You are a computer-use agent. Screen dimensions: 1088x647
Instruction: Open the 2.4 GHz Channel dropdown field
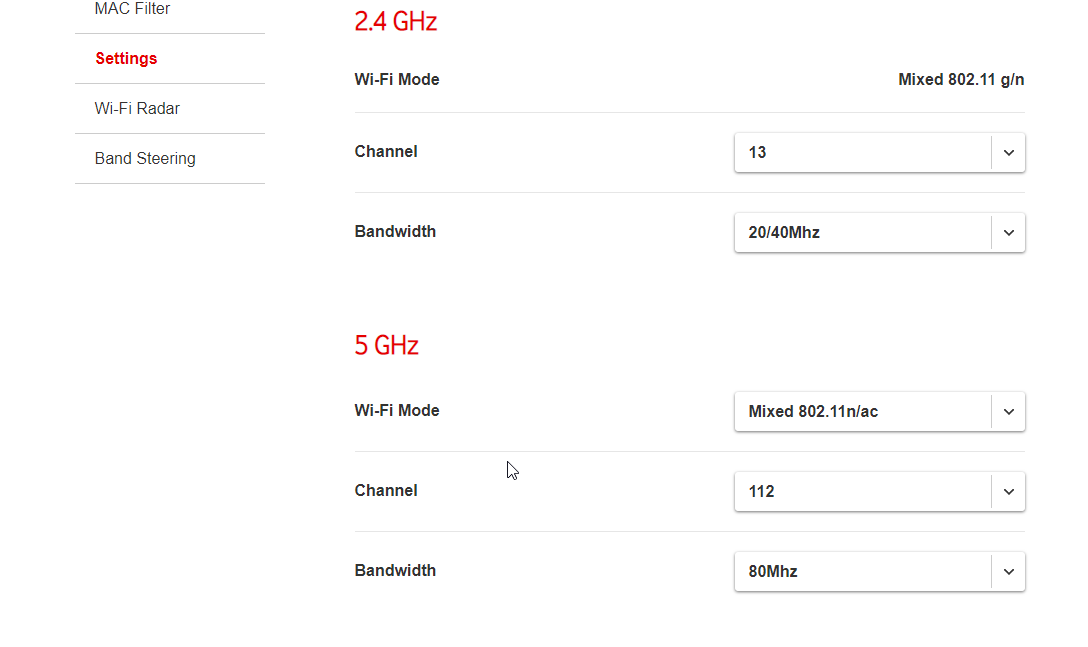click(x=862, y=153)
